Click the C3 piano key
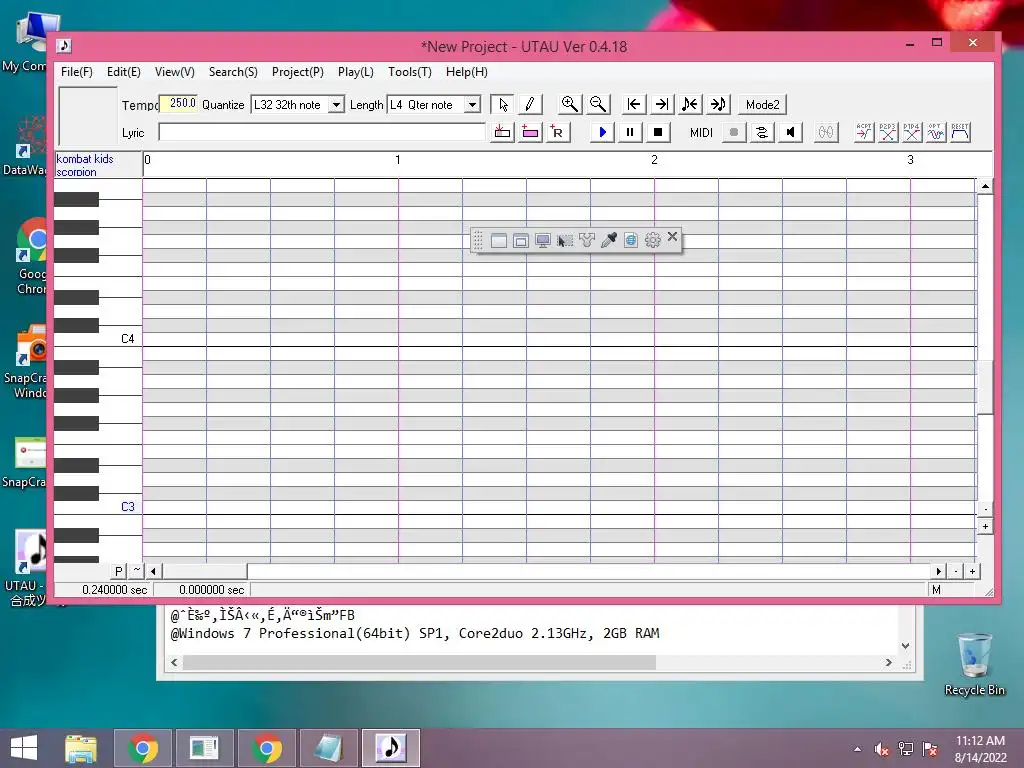Image resolution: width=1024 pixels, height=768 pixels. [98, 507]
